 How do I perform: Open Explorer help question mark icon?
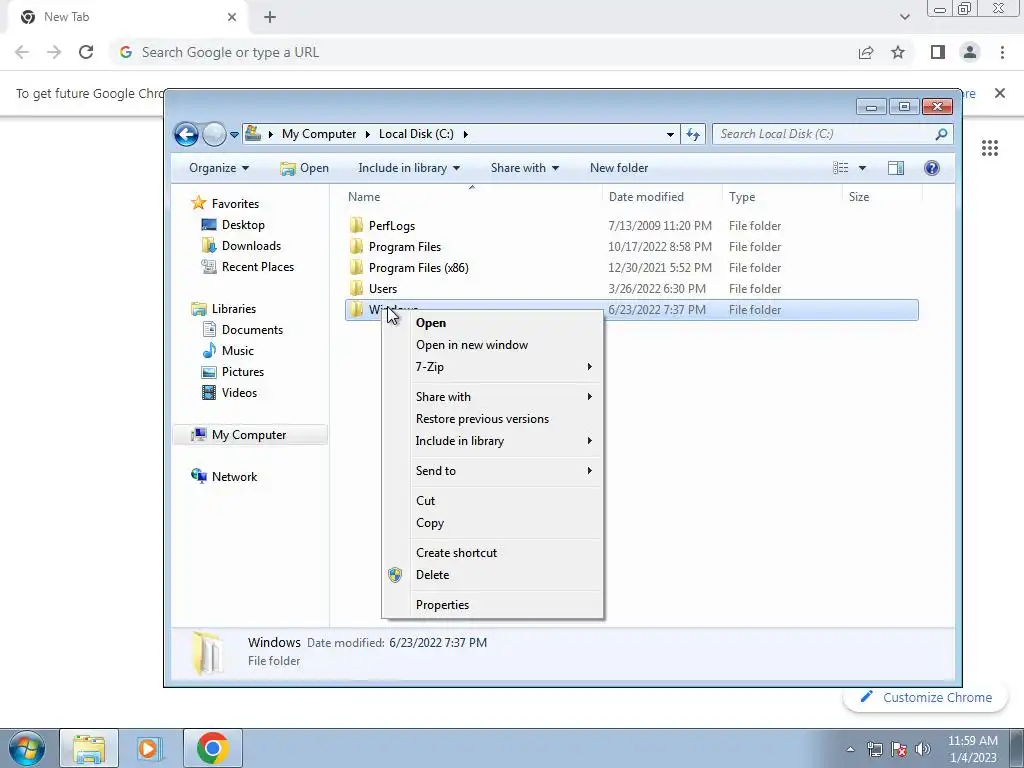coord(932,168)
